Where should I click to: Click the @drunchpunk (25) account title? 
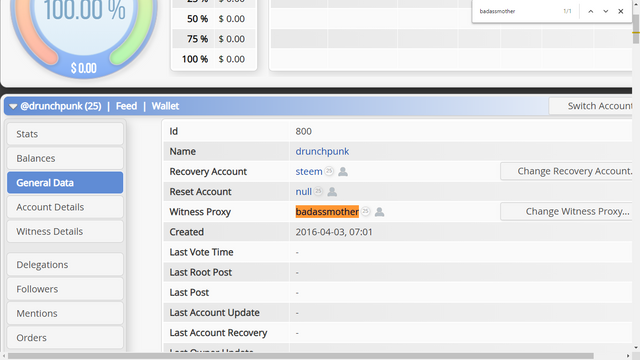(61, 106)
